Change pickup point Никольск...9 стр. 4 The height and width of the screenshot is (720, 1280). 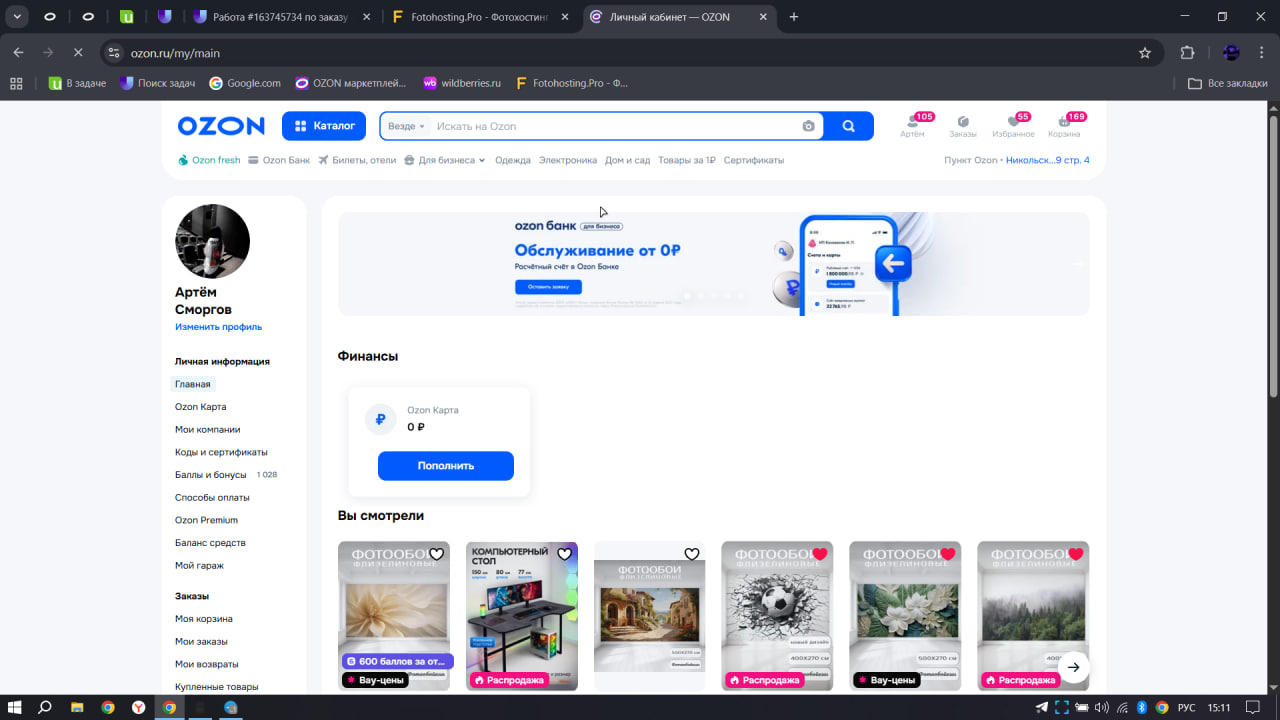1048,160
